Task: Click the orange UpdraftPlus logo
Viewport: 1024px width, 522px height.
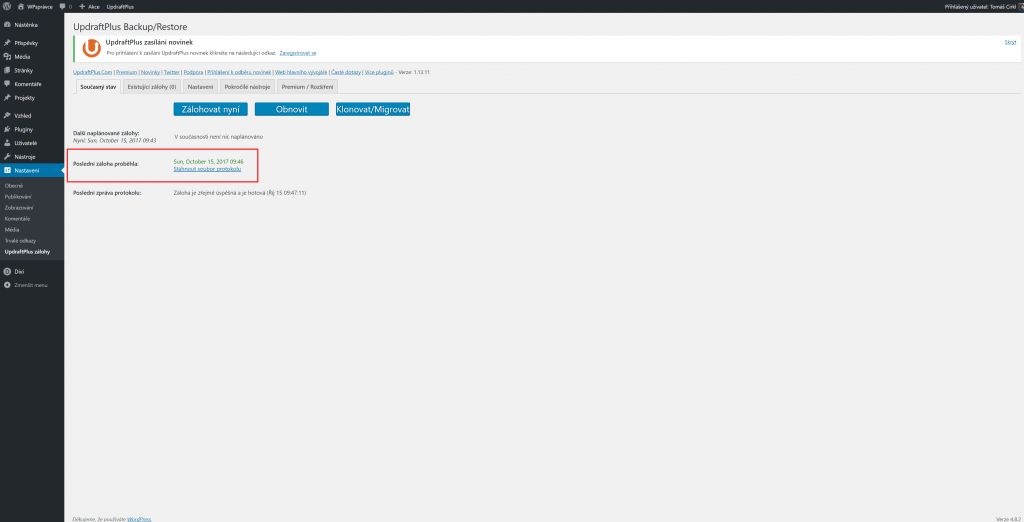Action: coord(92,48)
